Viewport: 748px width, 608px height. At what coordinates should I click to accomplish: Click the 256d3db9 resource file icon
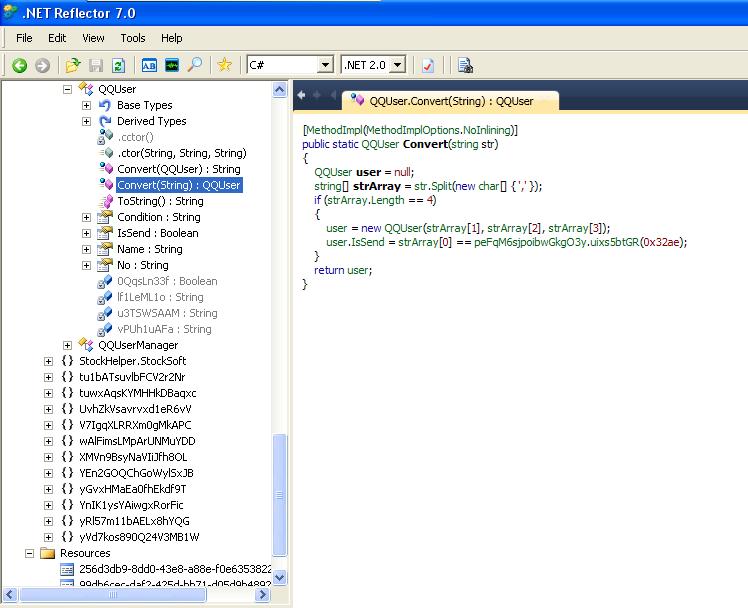(x=67, y=569)
